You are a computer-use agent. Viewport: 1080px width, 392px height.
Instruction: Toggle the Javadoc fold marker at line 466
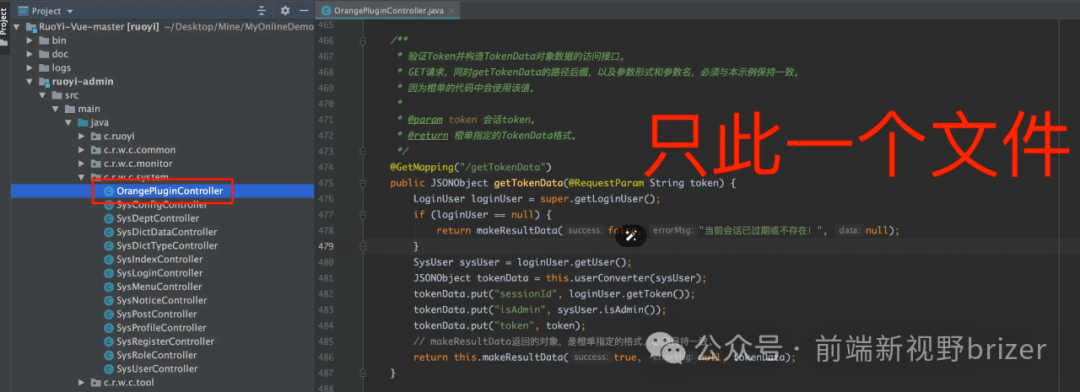click(363, 41)
